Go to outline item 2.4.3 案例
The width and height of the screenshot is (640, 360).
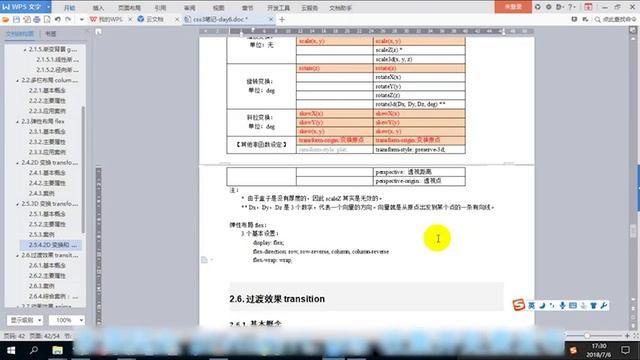41,193
